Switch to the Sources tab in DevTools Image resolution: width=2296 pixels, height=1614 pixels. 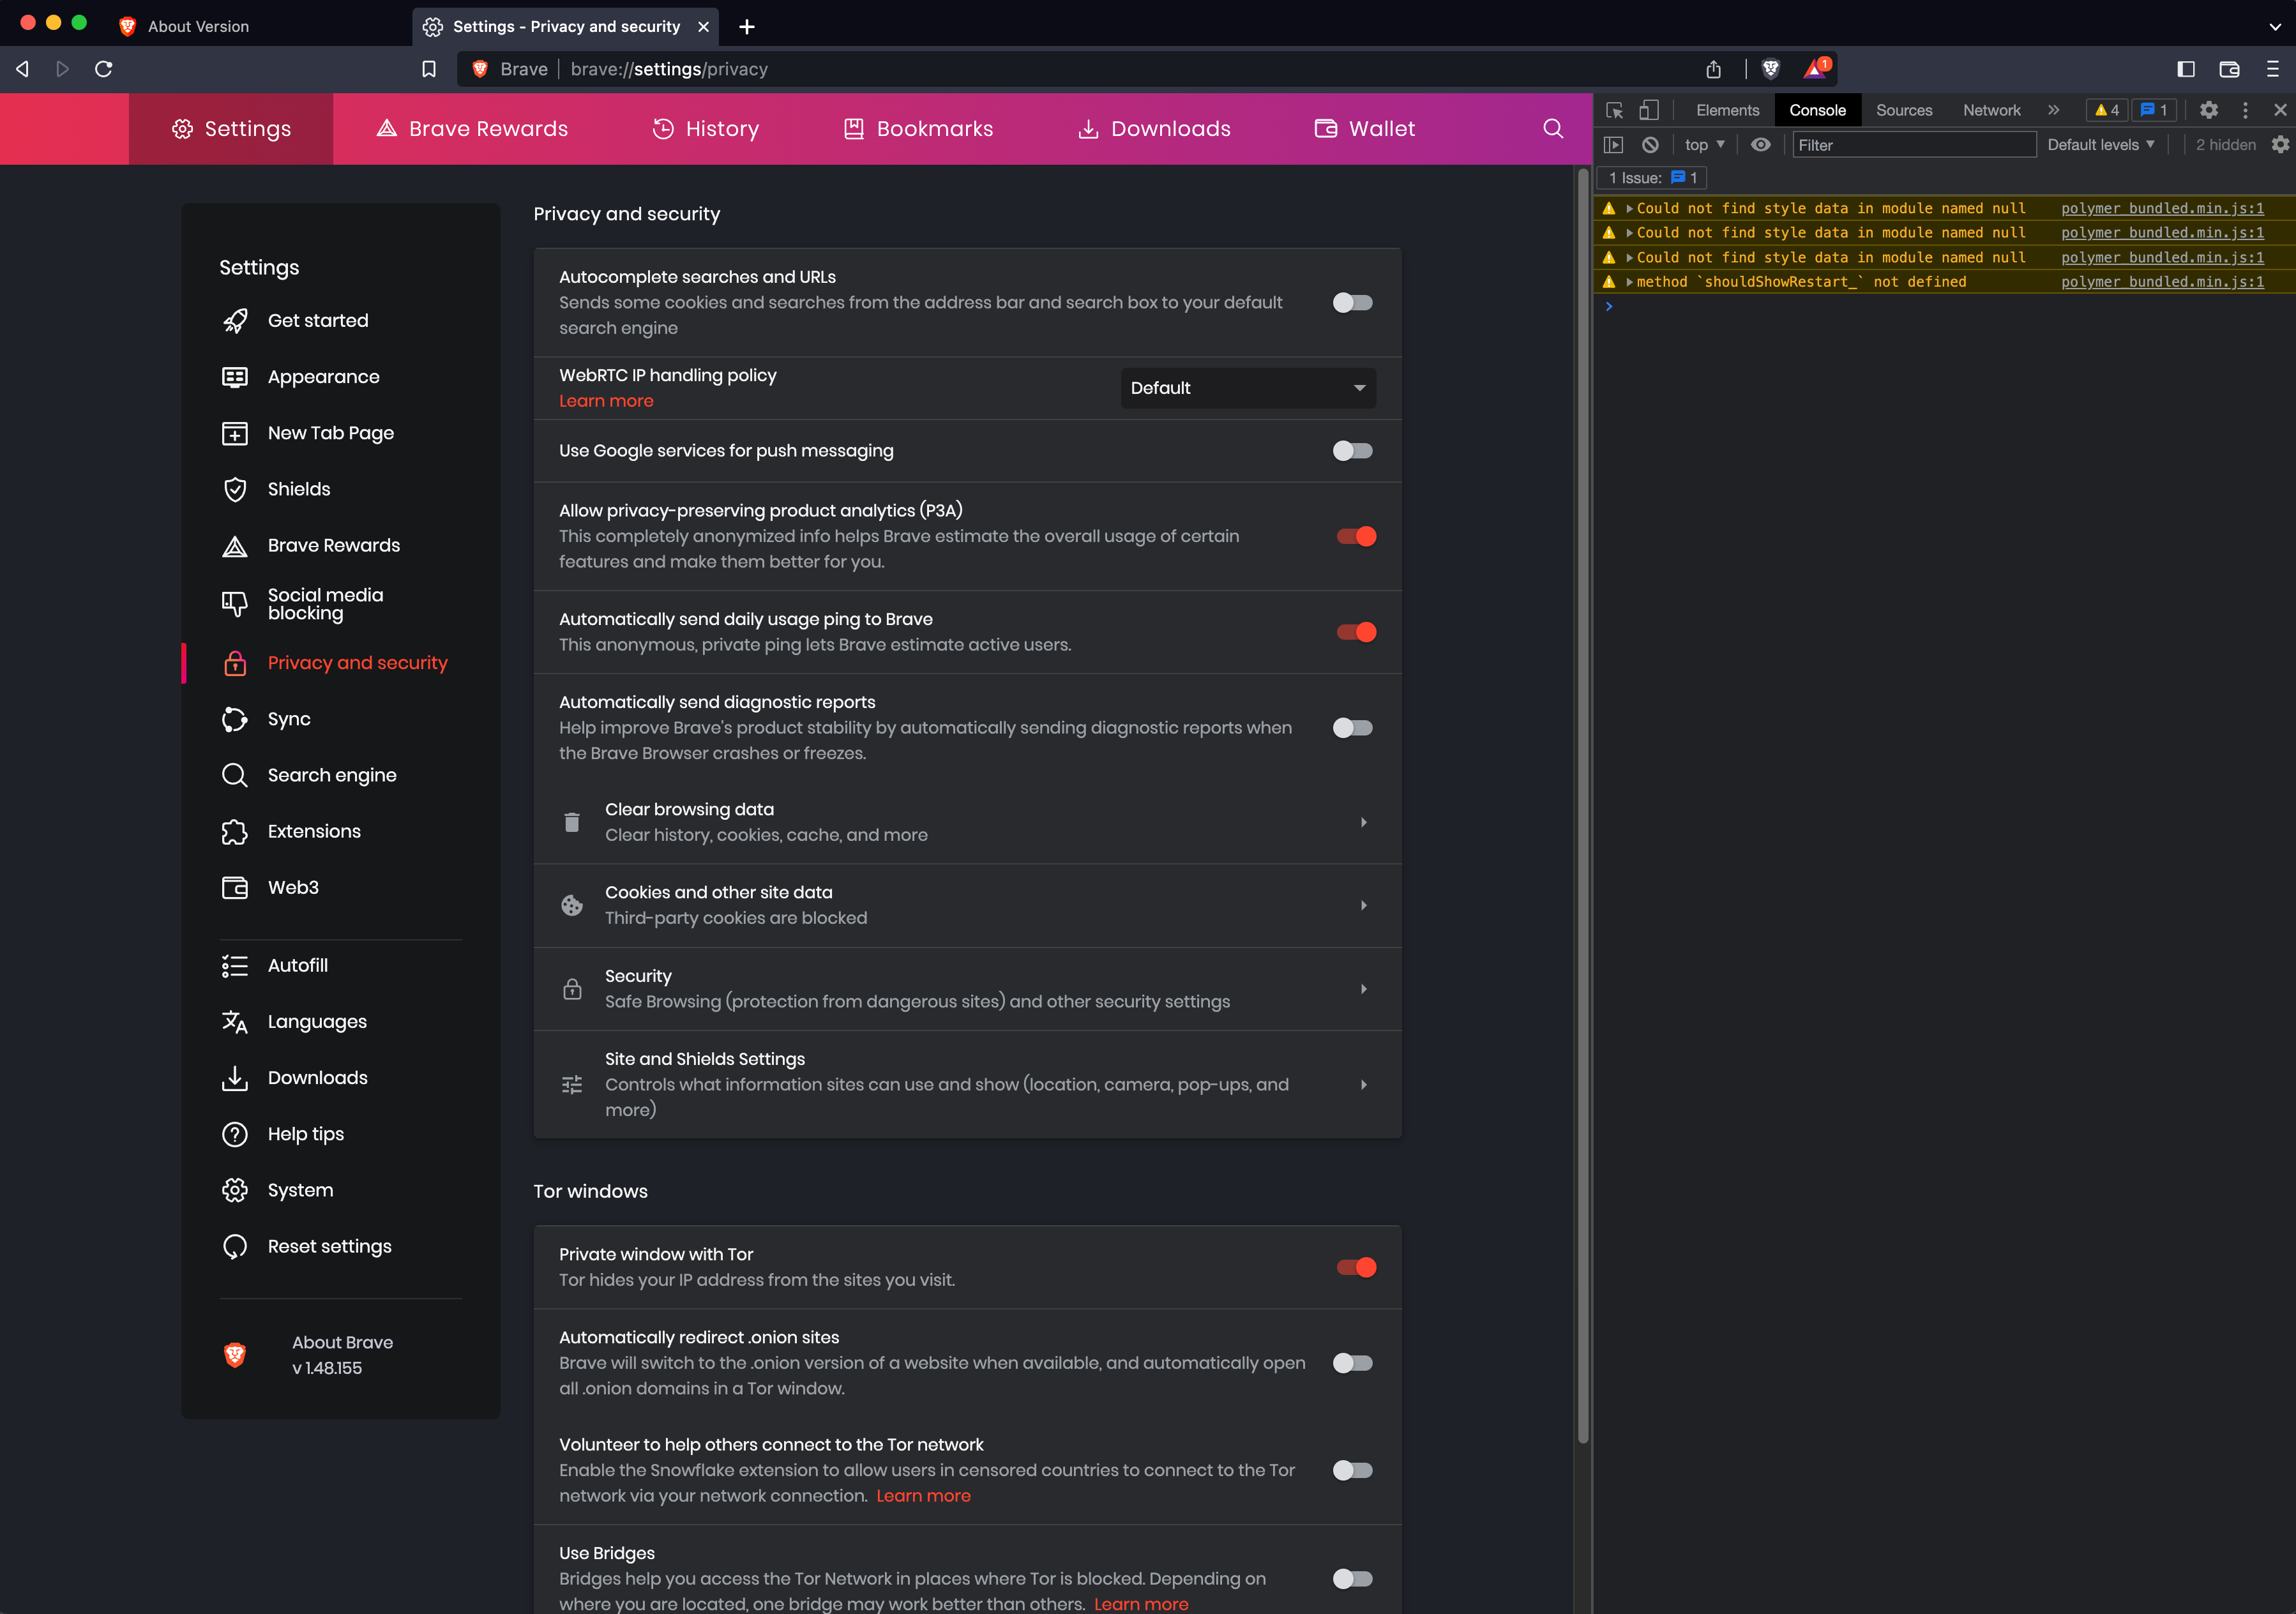pos(1903,110)
